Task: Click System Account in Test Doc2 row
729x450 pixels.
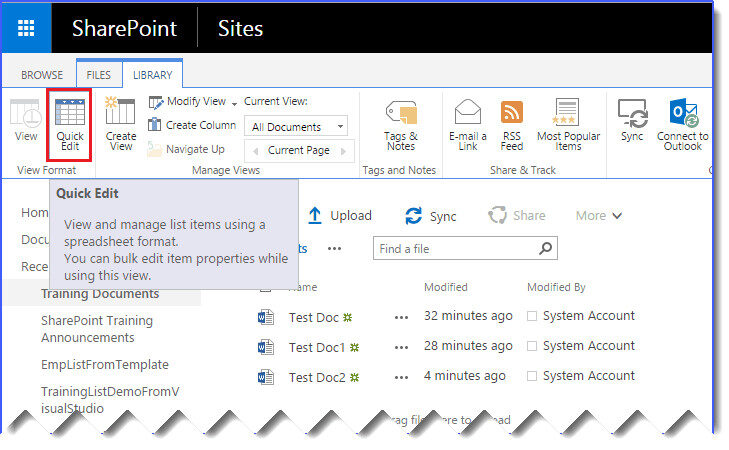Action: [x=589, y=375]
